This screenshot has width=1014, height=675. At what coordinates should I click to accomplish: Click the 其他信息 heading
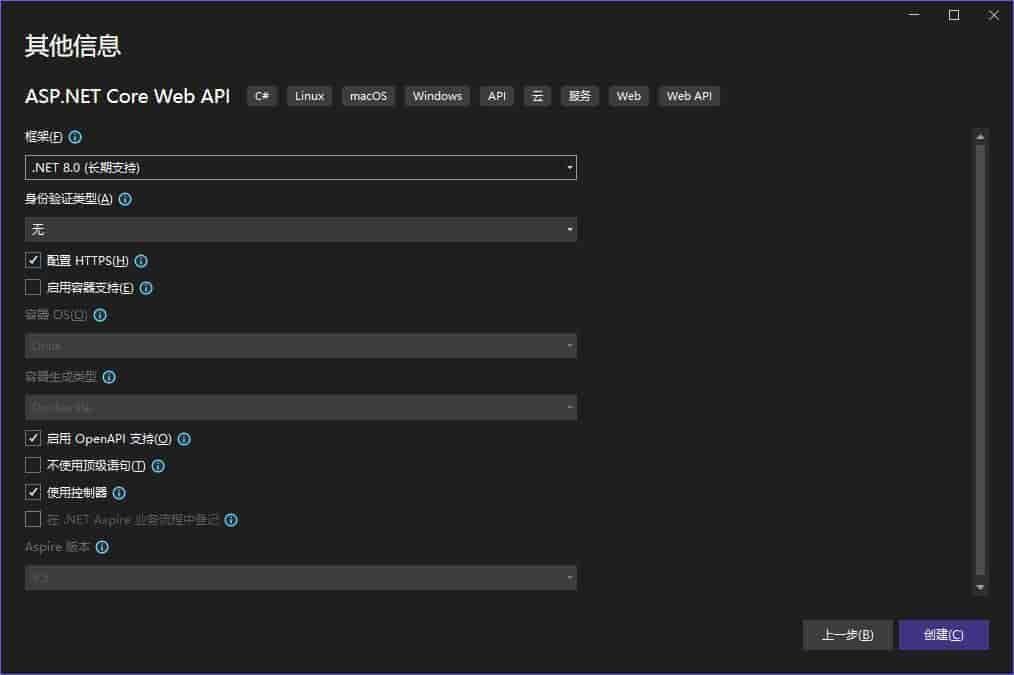[73, 46]
